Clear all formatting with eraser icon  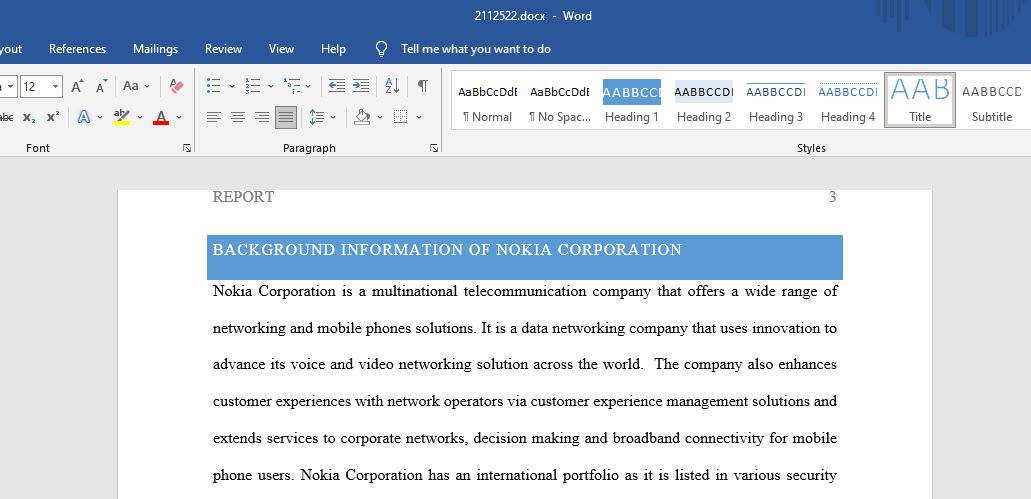176,86
